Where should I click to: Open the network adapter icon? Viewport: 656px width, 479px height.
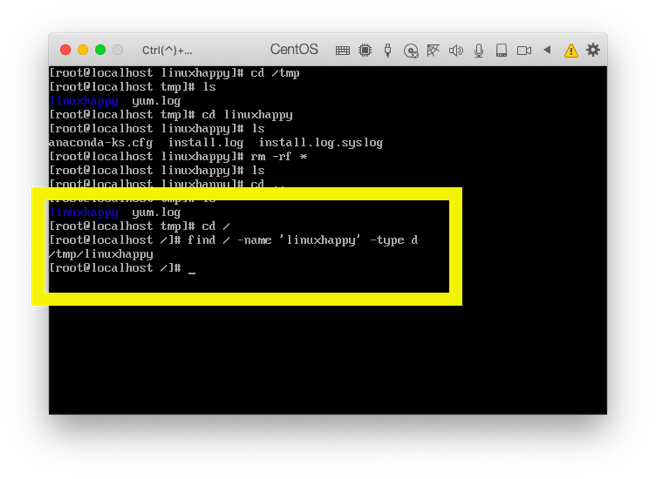433,50
